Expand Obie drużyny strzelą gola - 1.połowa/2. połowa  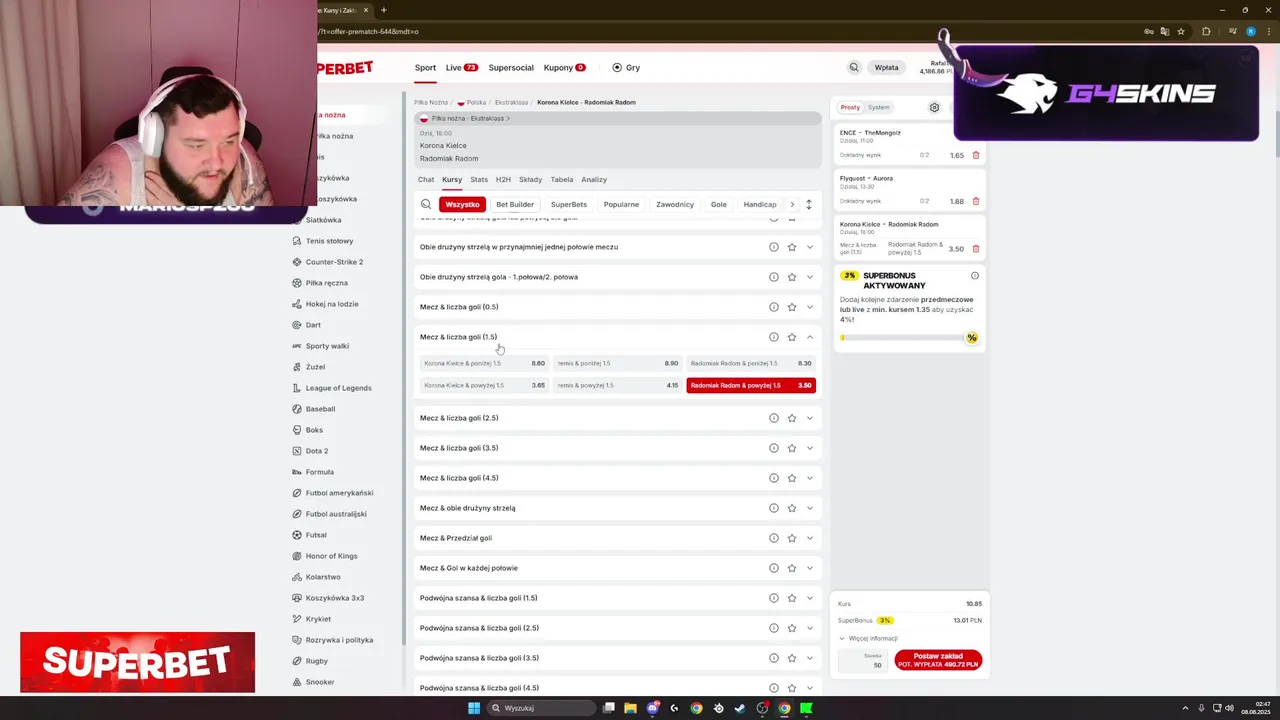[810, 277]
